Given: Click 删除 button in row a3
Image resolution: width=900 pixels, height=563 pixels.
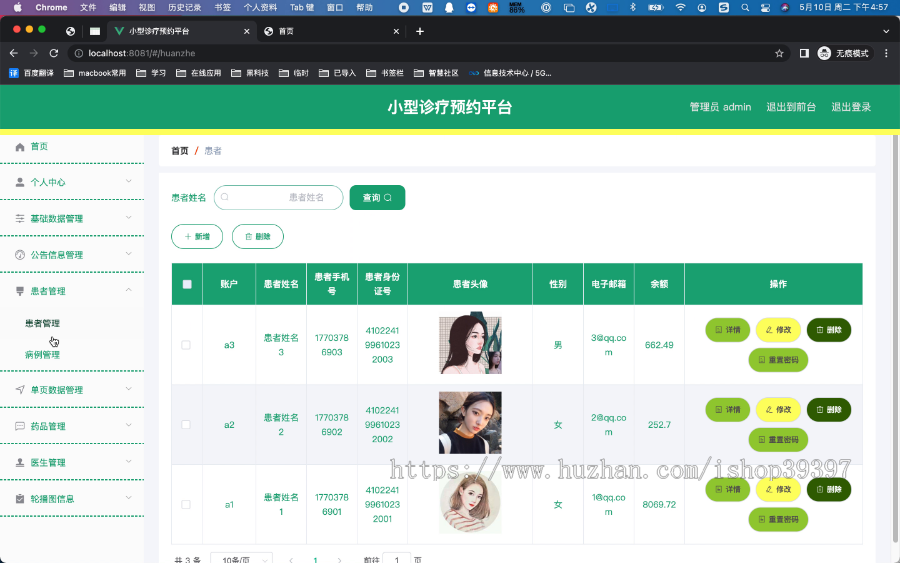Looking at the screenshot, I should (x=829, y=330).
